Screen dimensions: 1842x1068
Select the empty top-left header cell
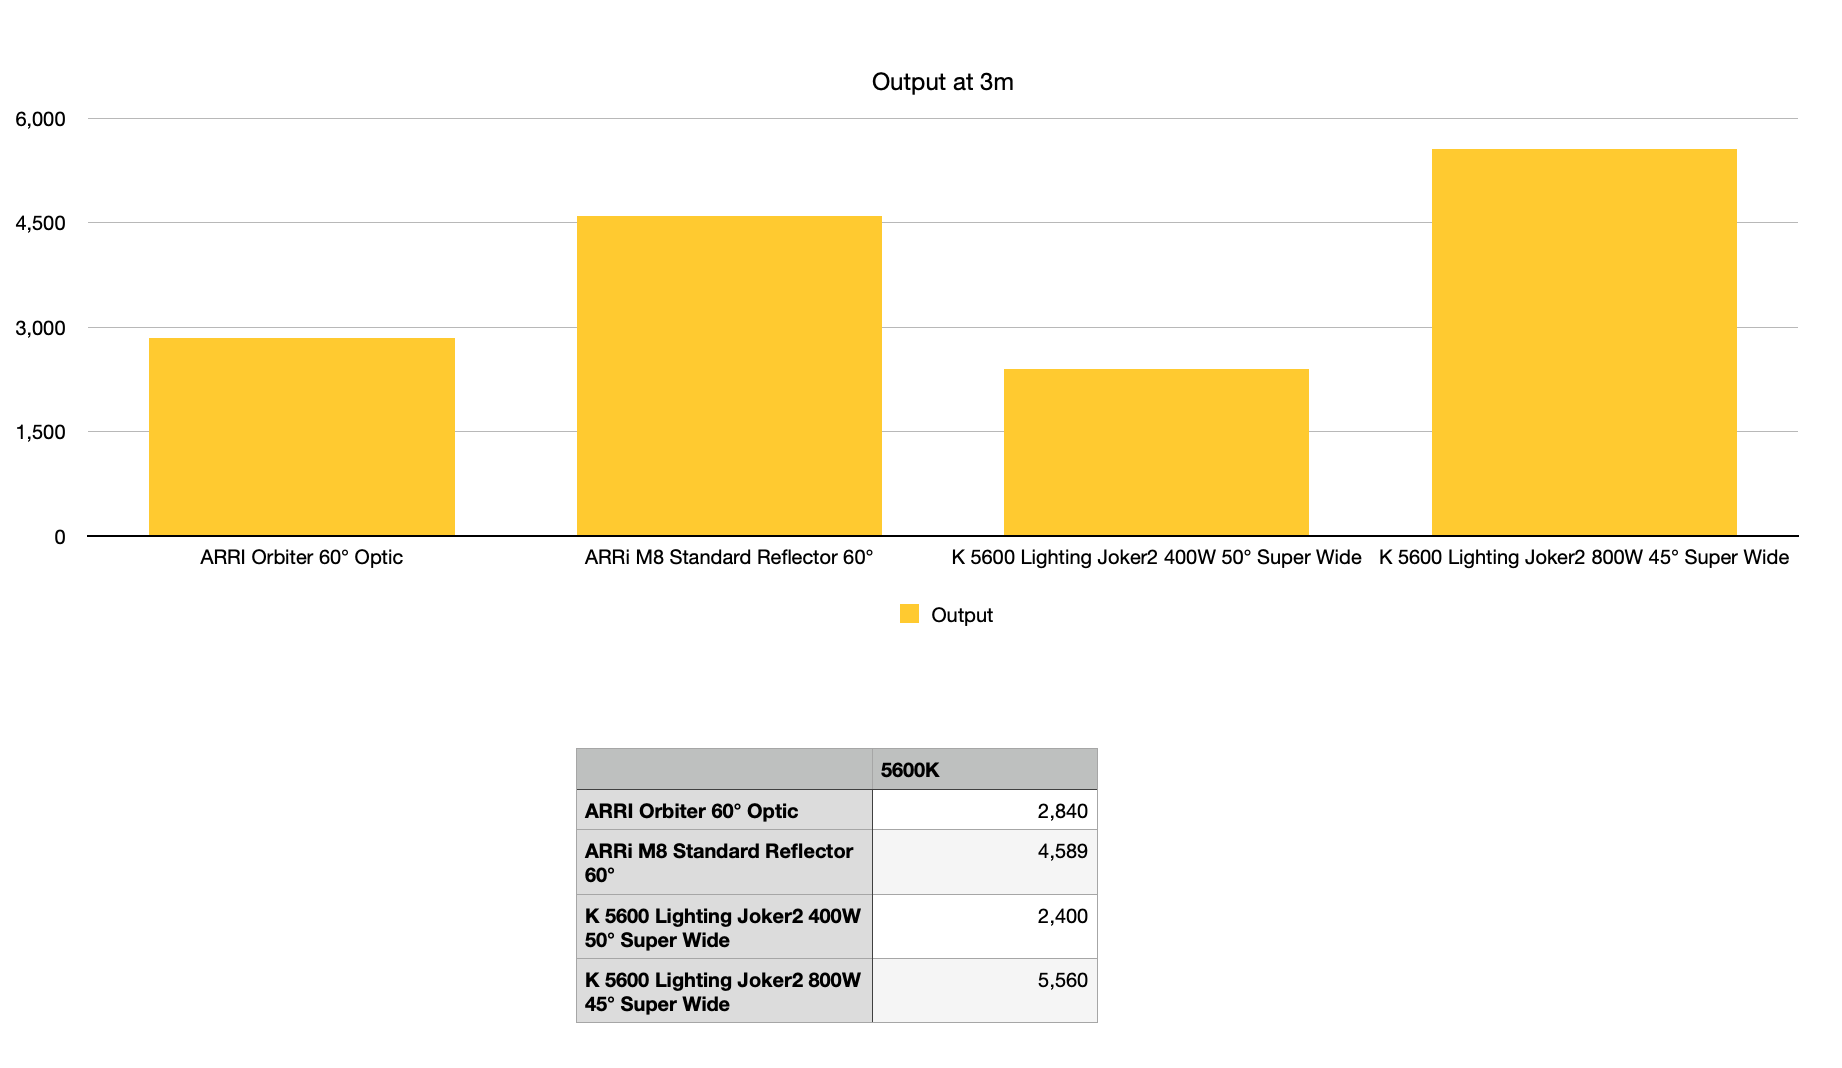tap(725, 769)
